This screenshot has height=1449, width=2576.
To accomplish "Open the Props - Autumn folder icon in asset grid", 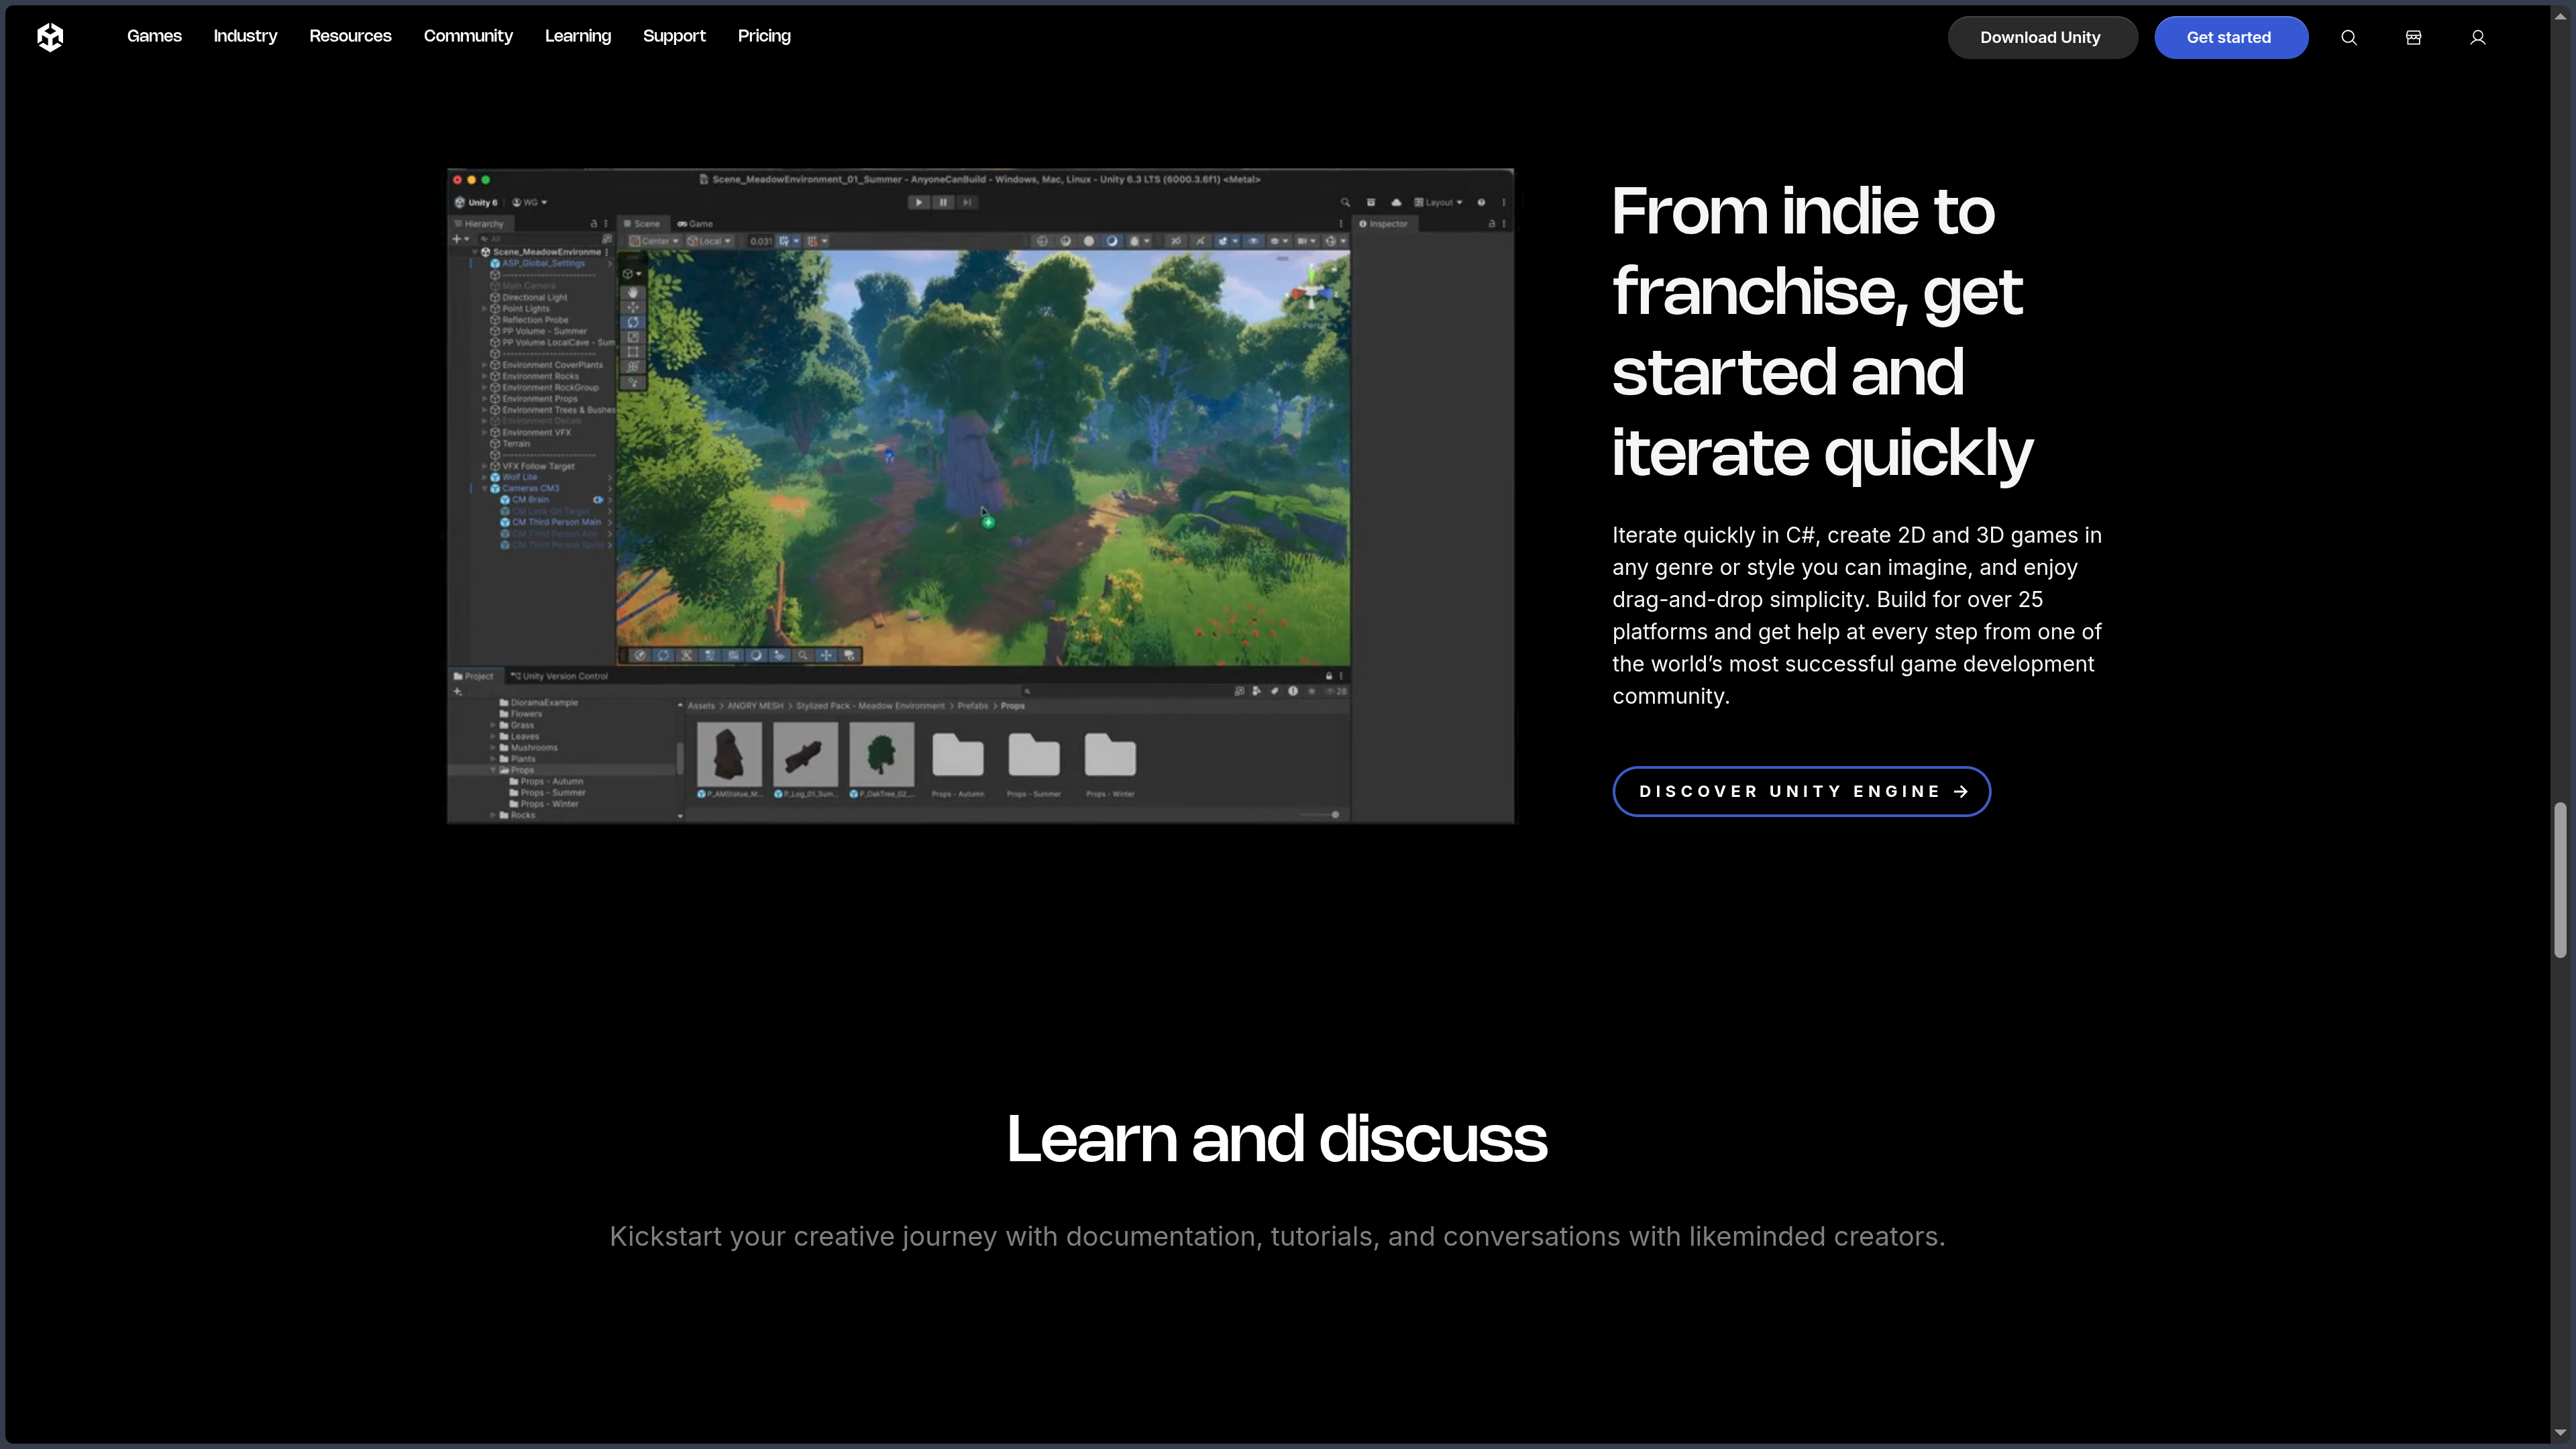I will [958, 755].
